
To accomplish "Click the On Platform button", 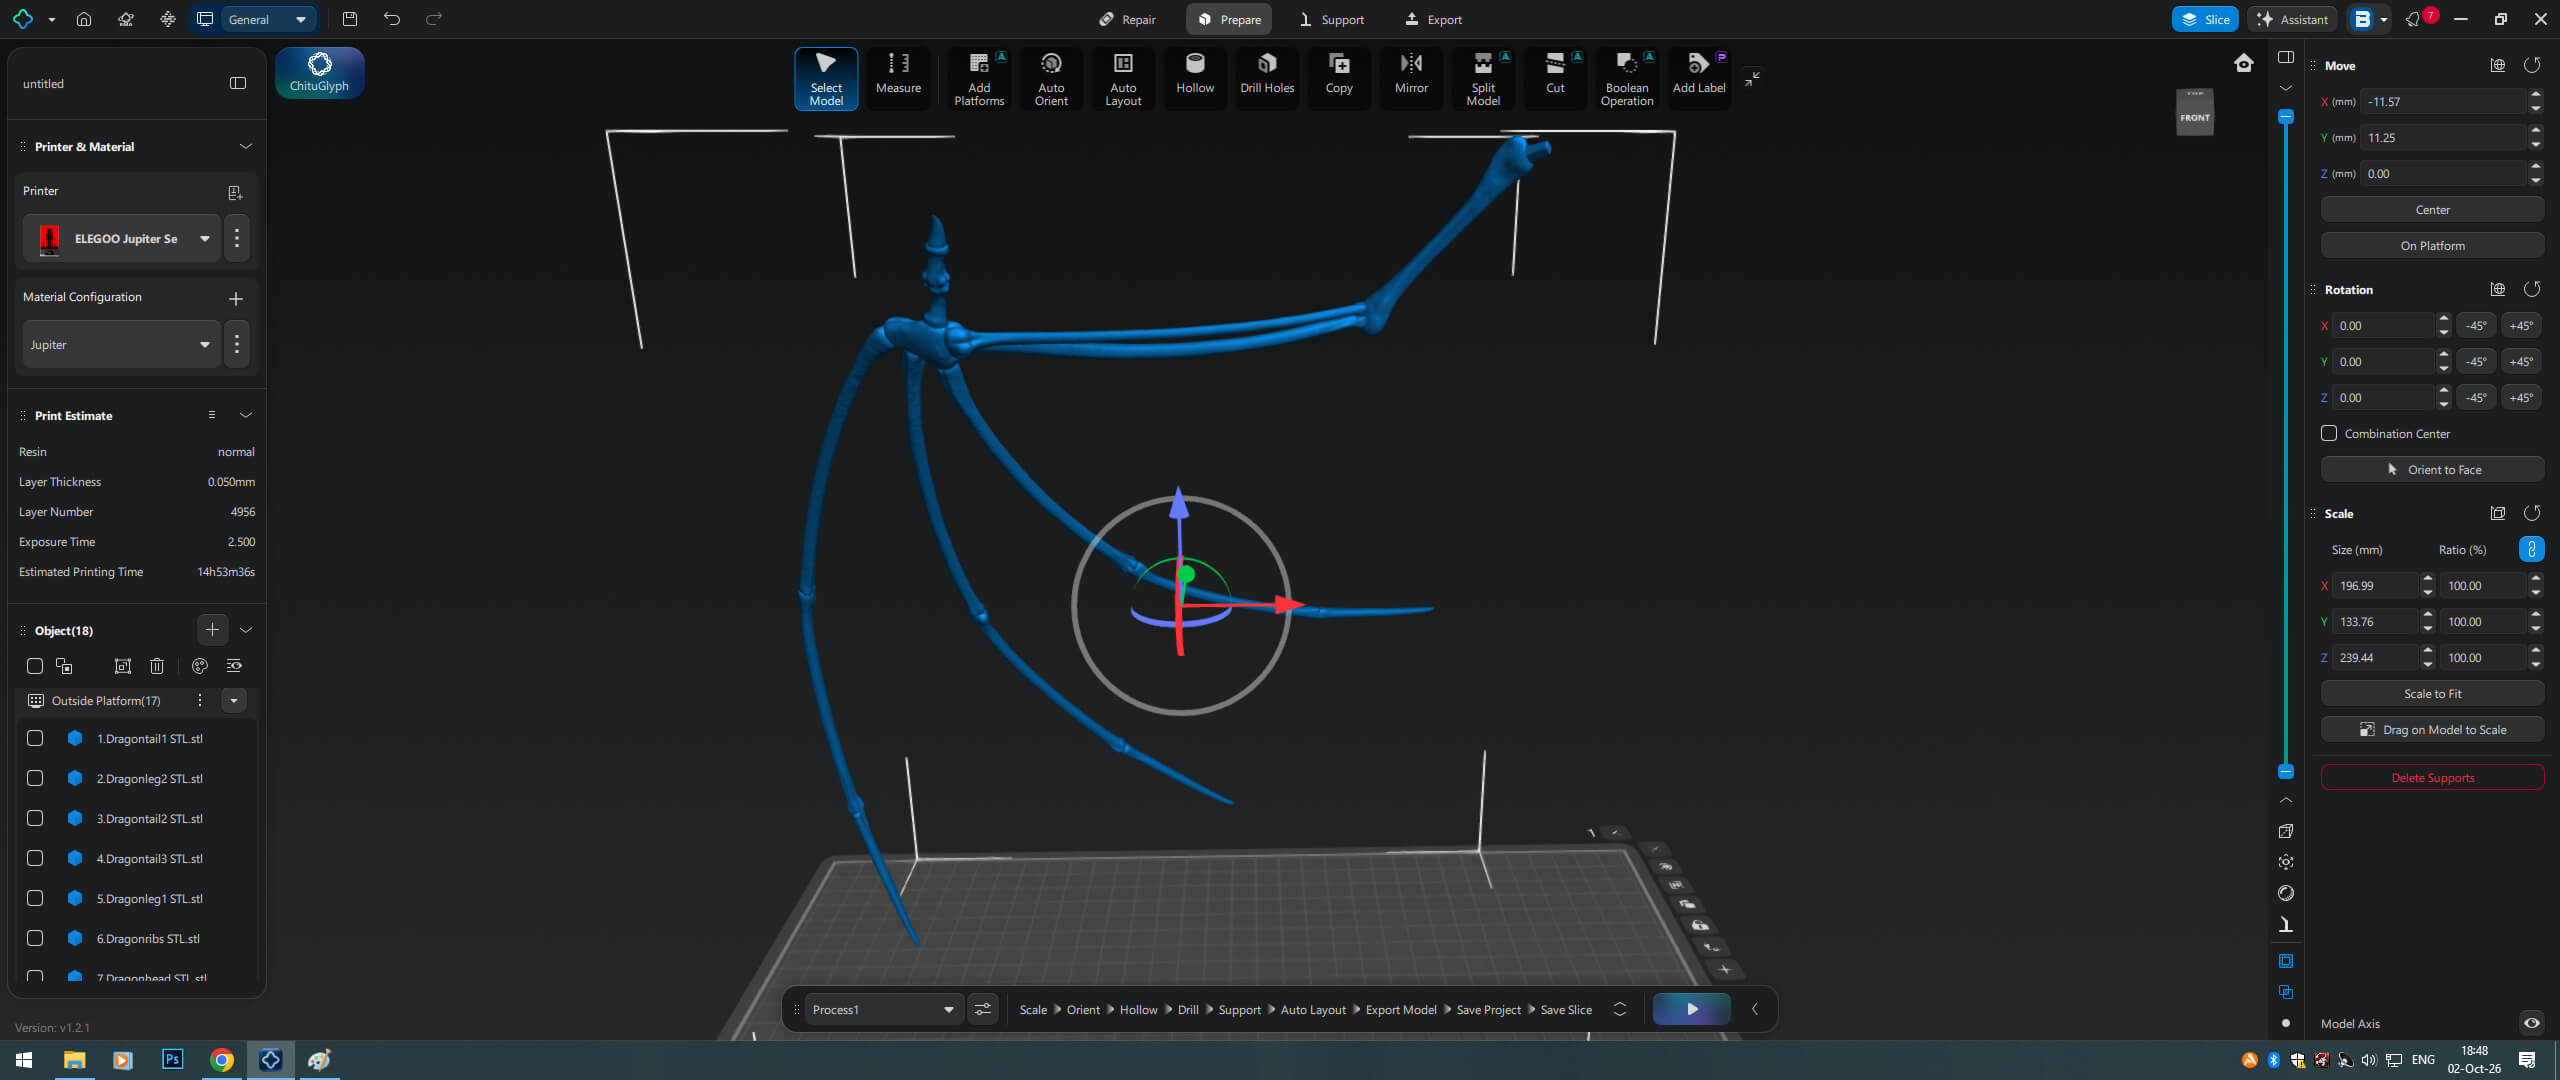I will (x=2432, y=245).
